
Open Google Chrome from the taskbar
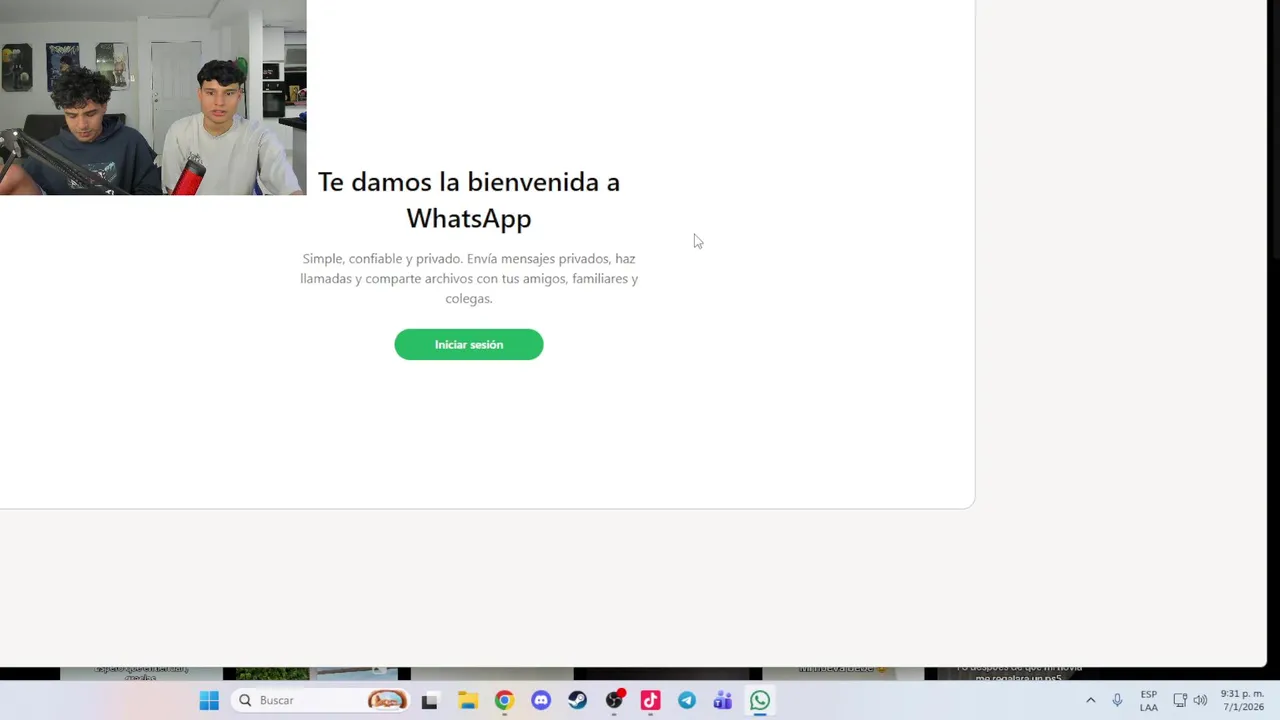[x=504, y=700]
